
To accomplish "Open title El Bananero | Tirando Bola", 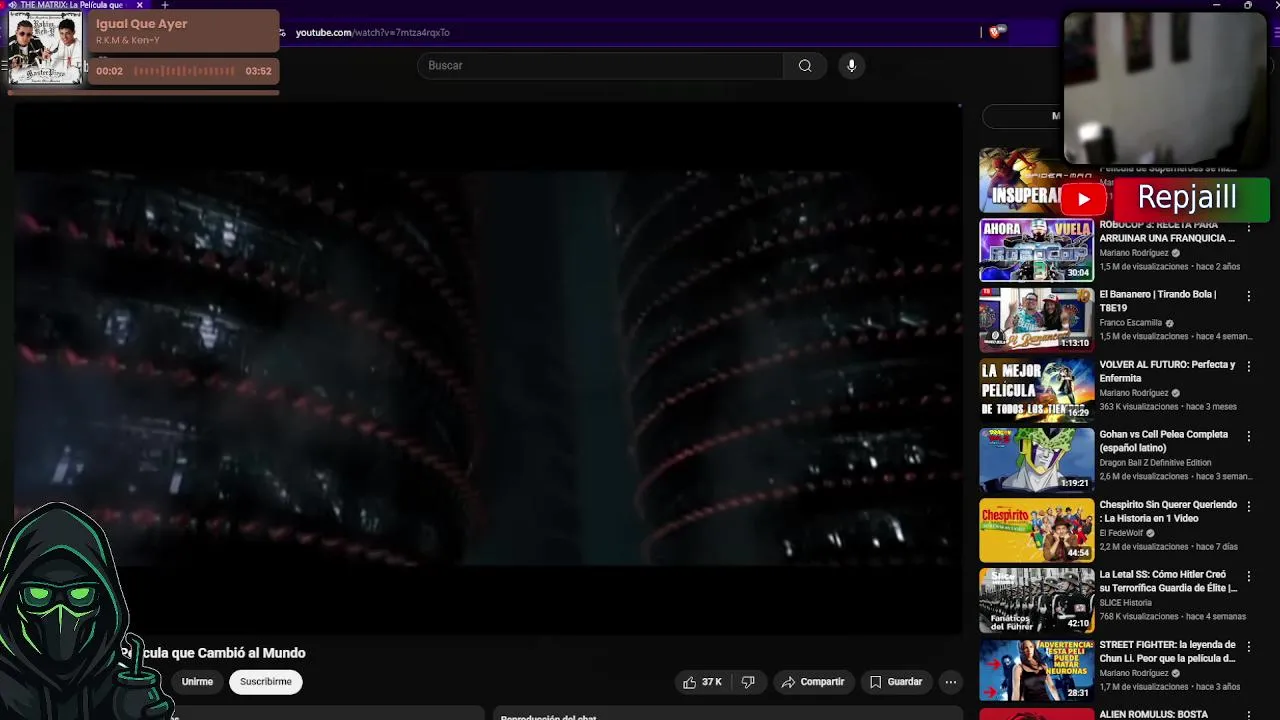I will click(1158, 301).
